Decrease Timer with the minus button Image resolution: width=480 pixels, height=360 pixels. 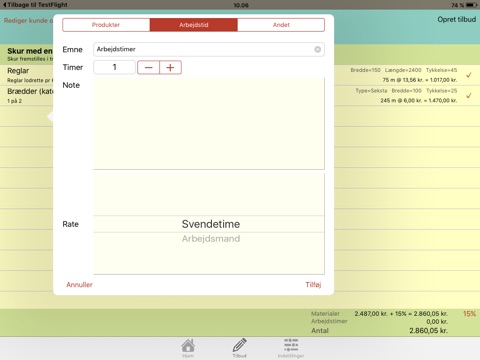149,67
